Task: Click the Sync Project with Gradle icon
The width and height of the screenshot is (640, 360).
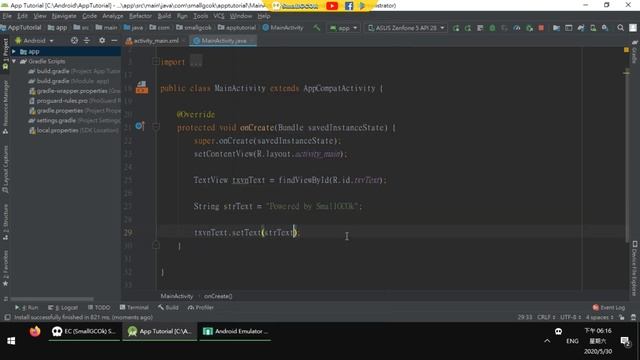Action: tap(580, 28)
